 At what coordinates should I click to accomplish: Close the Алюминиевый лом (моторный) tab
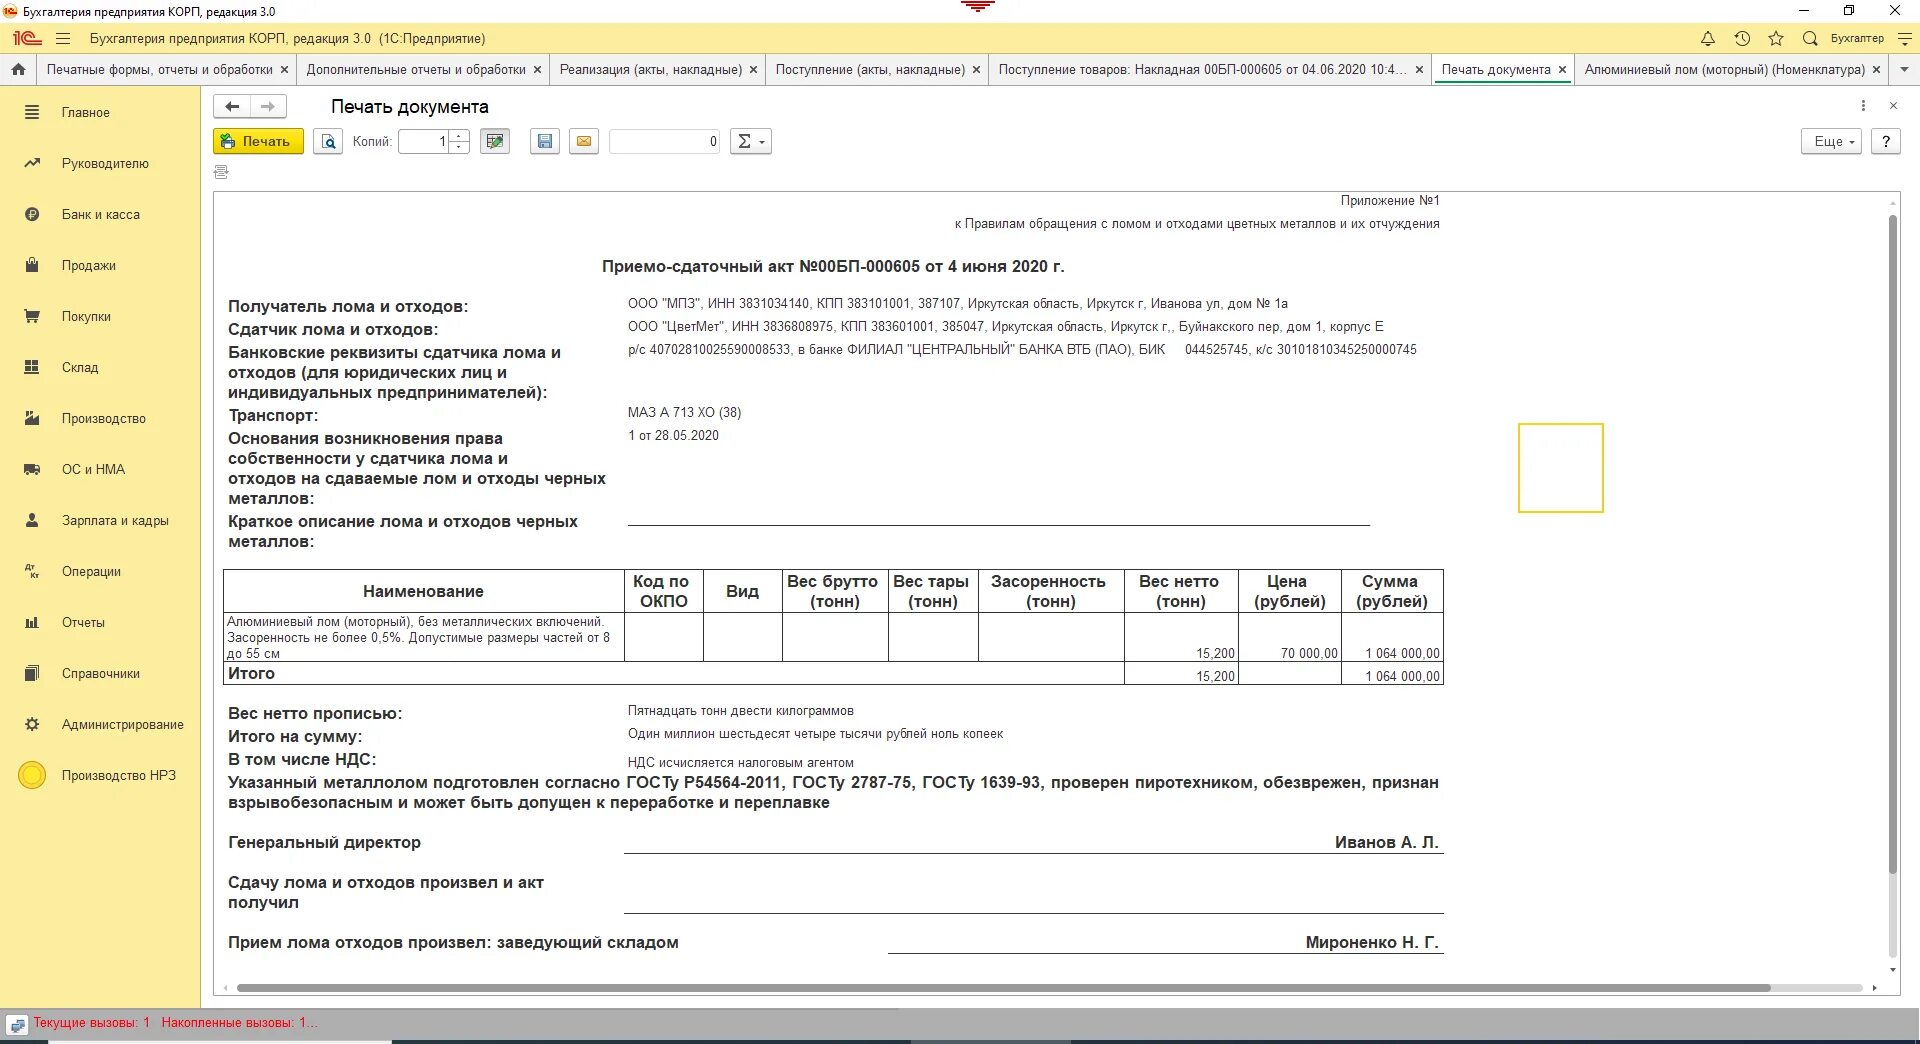(1876, 69)
